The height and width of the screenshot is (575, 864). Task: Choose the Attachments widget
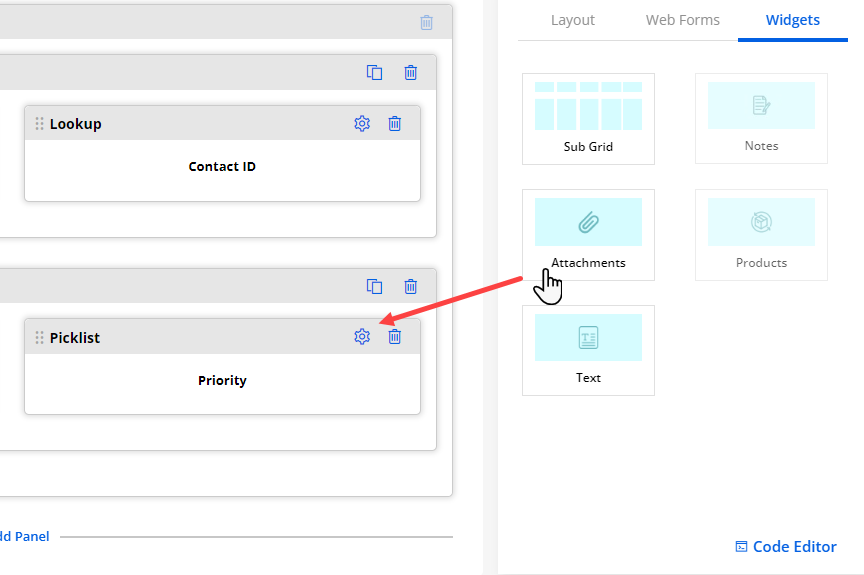[x=588, y=234]
